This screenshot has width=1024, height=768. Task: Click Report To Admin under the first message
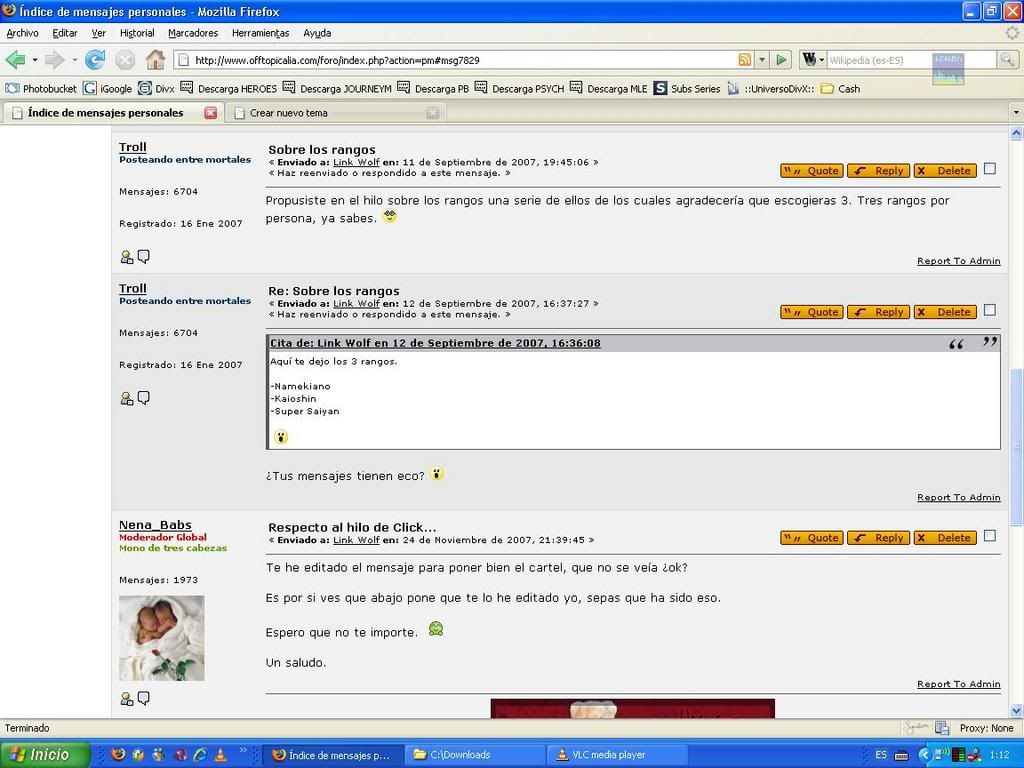pos(958,261)
